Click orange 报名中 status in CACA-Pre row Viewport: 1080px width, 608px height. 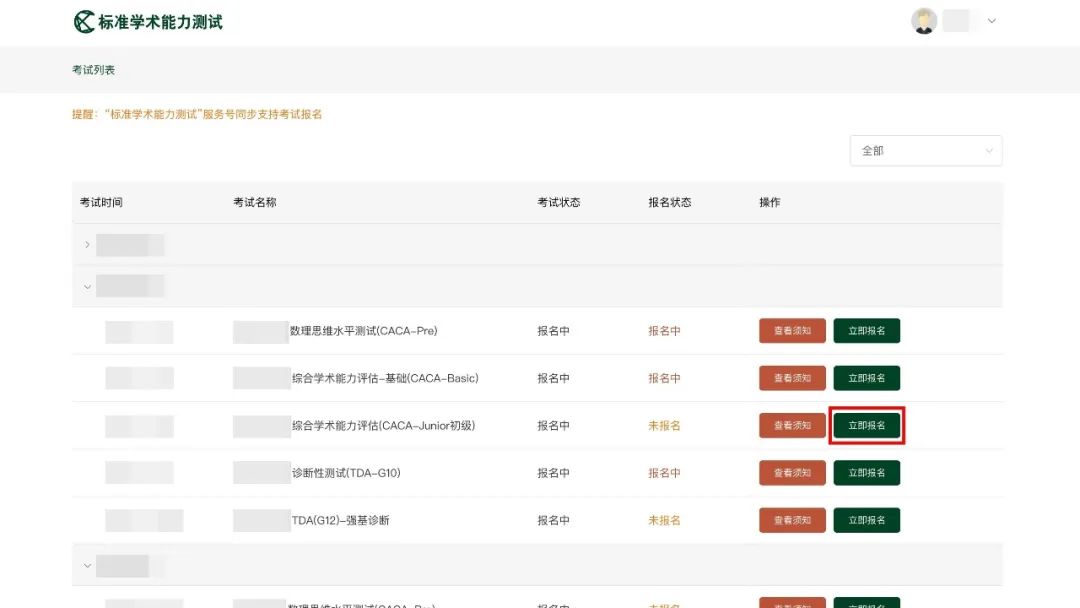click(664, 331)
